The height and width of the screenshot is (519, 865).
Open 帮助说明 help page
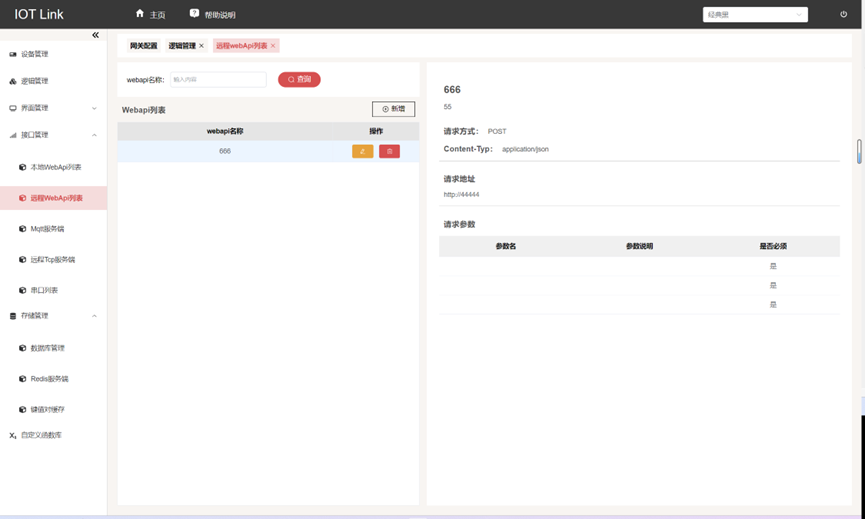pyautogui.click(x=212, y=14)
